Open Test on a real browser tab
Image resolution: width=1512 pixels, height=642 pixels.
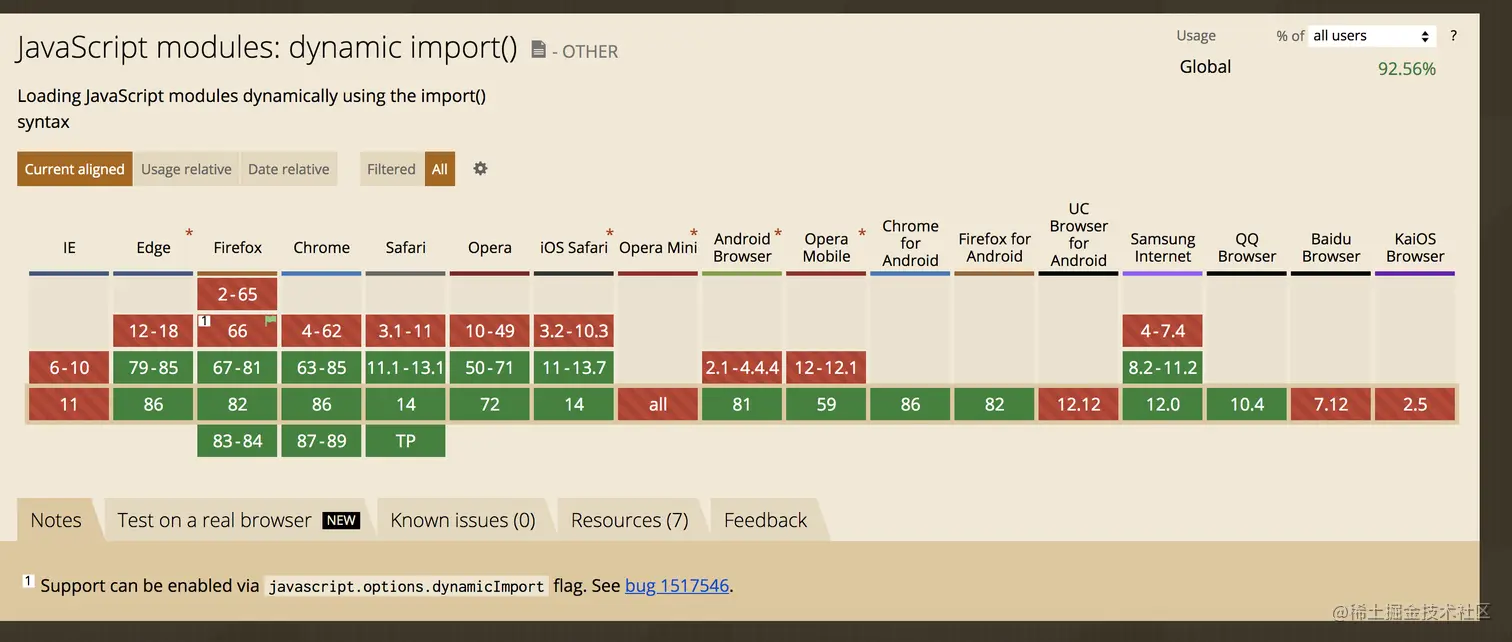(x=238, y=520)
